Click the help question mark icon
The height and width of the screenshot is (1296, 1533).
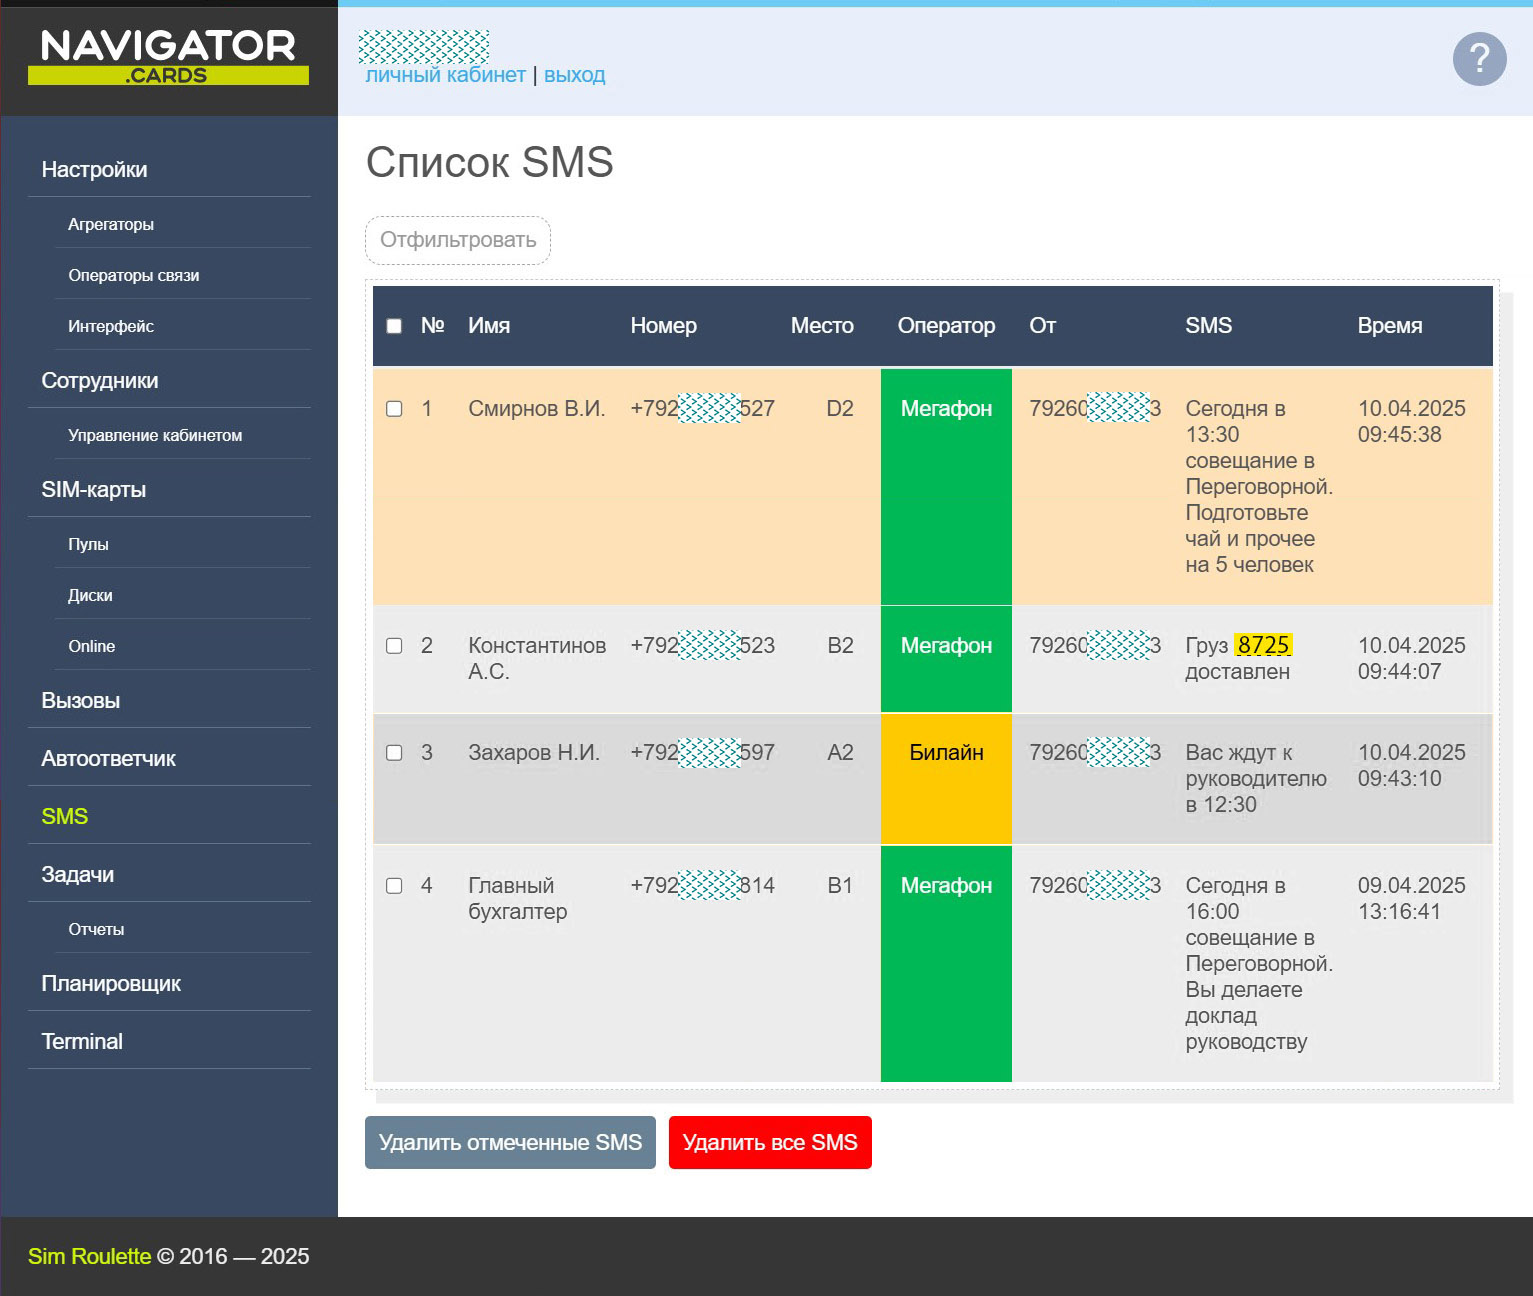tap(1479, 59)
